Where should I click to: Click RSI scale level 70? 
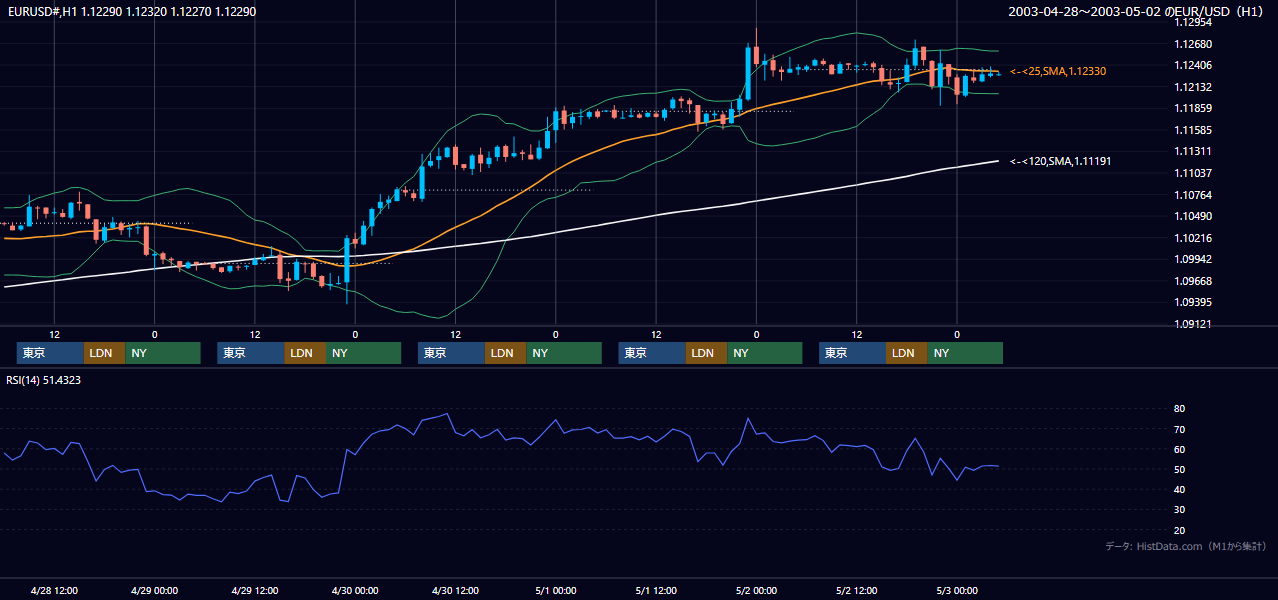pos(1180,429)
